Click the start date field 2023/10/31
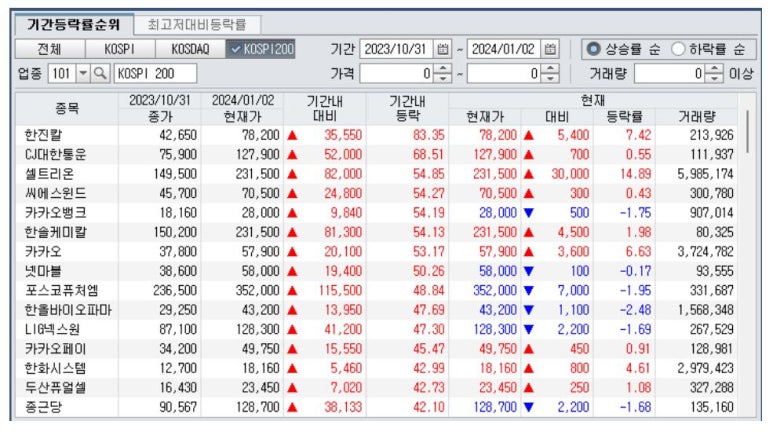This screenshot has width=773, height=432. [396, 49]
